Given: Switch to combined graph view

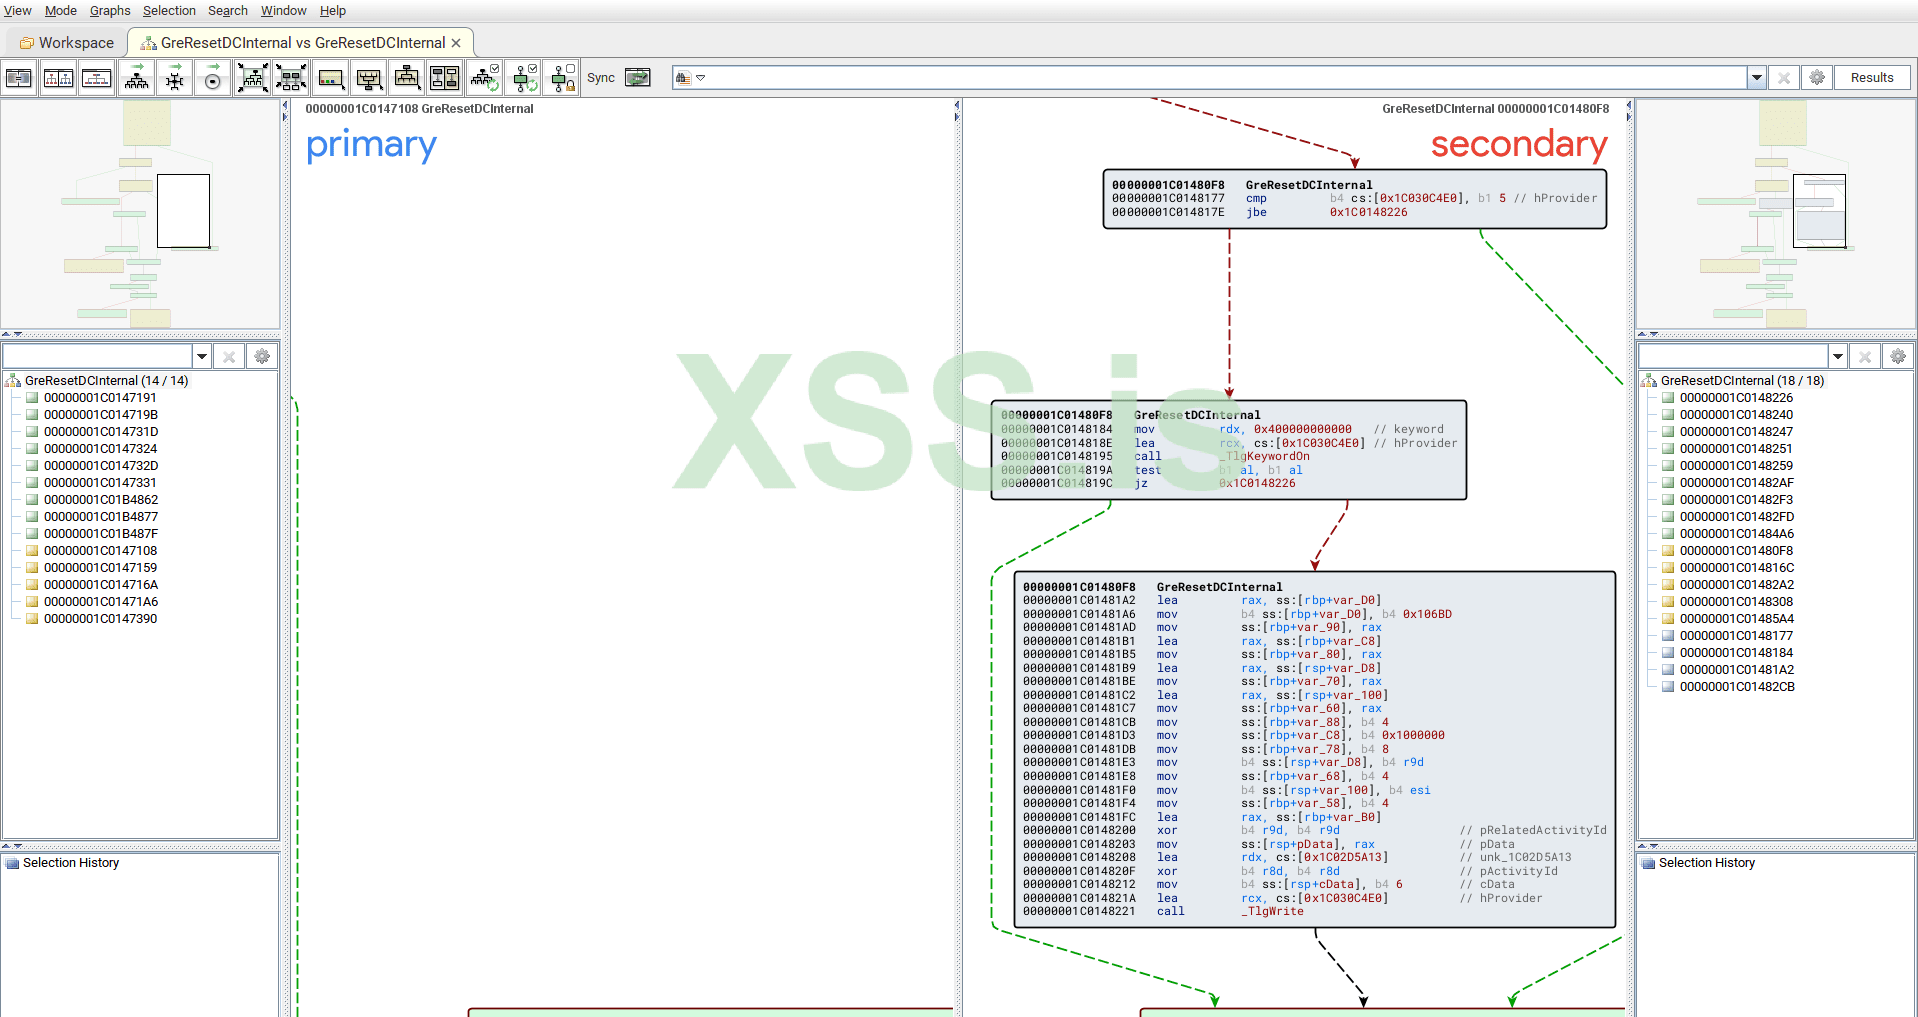Looking at the screenshot, I should [97, 78].
